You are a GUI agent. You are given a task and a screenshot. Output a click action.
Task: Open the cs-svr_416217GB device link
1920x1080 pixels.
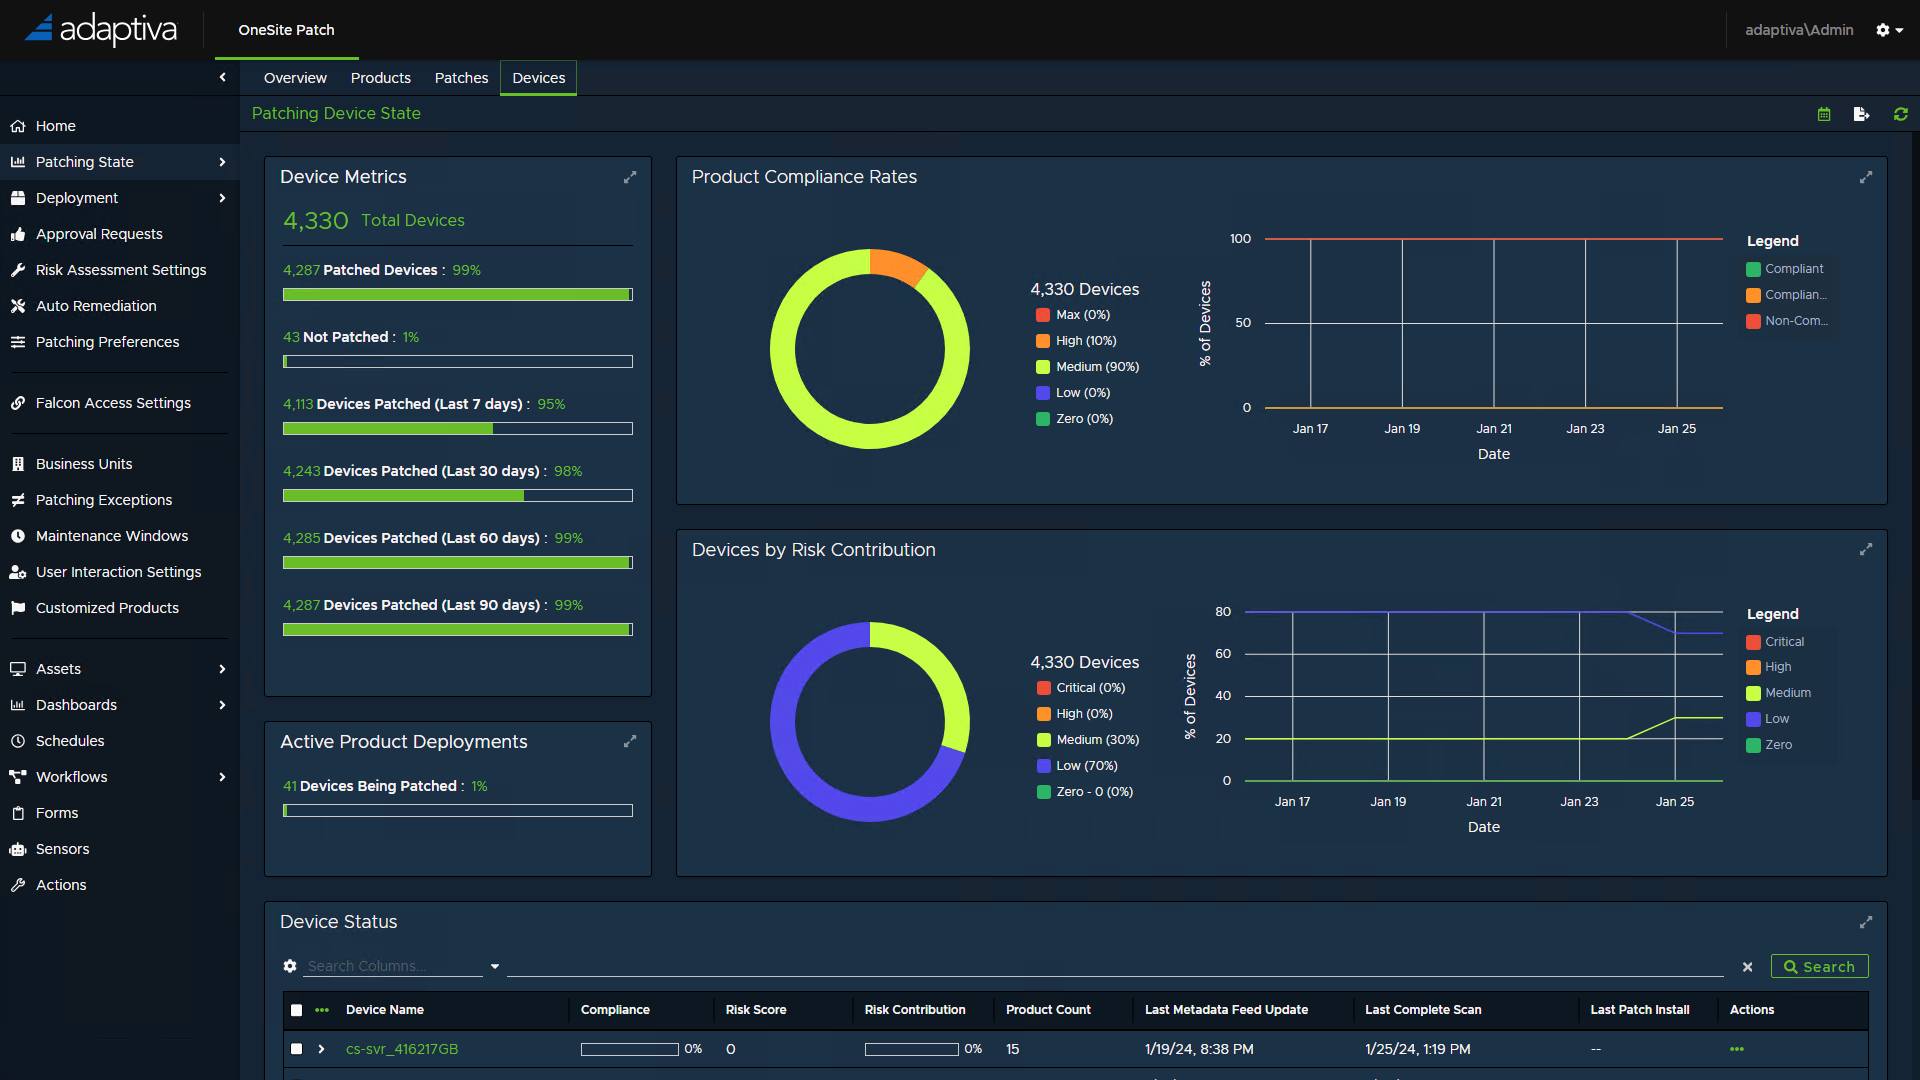click(401, 1049)
